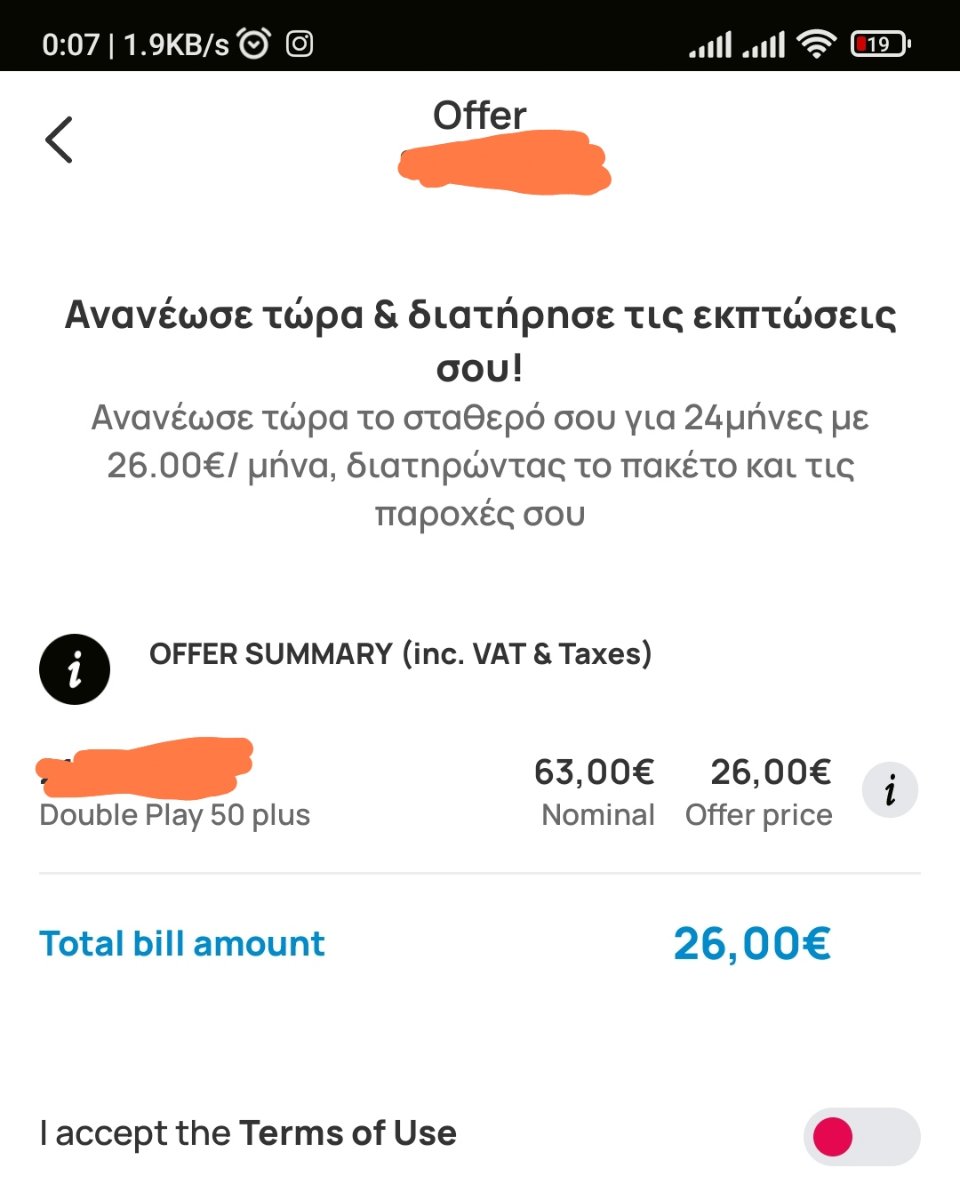The width and height of the screenshot is (960, 1200).
Task: Tap the battery indicator icon
Action: pos(881,44)
